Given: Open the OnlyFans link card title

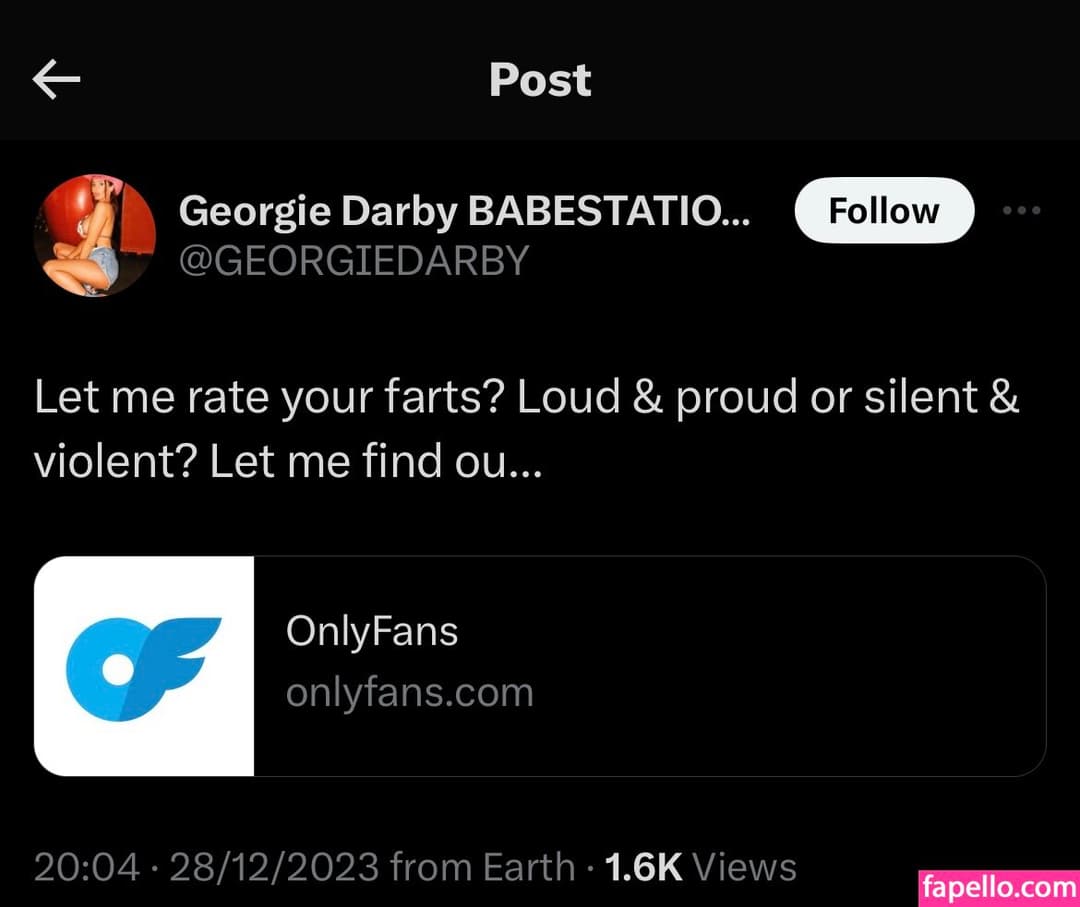Looking at the screenshot, I should [x=372, y=631].
